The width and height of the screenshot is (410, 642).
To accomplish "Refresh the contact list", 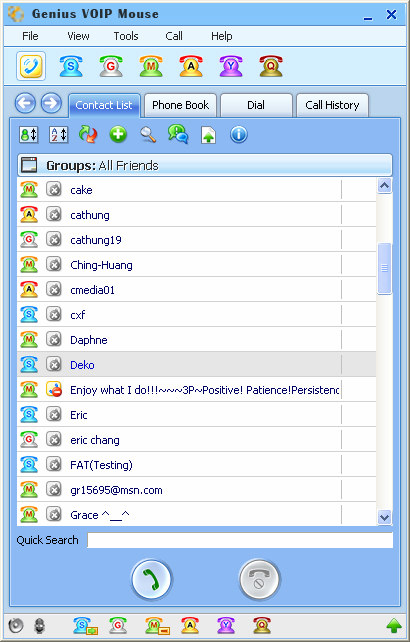I will pyautogui.click(x=88, y=135).
